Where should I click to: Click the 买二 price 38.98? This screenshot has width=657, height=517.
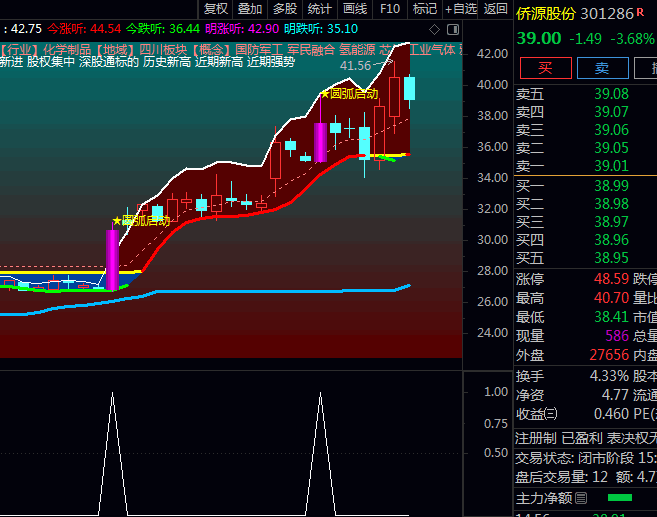click(x=611, y=204)
